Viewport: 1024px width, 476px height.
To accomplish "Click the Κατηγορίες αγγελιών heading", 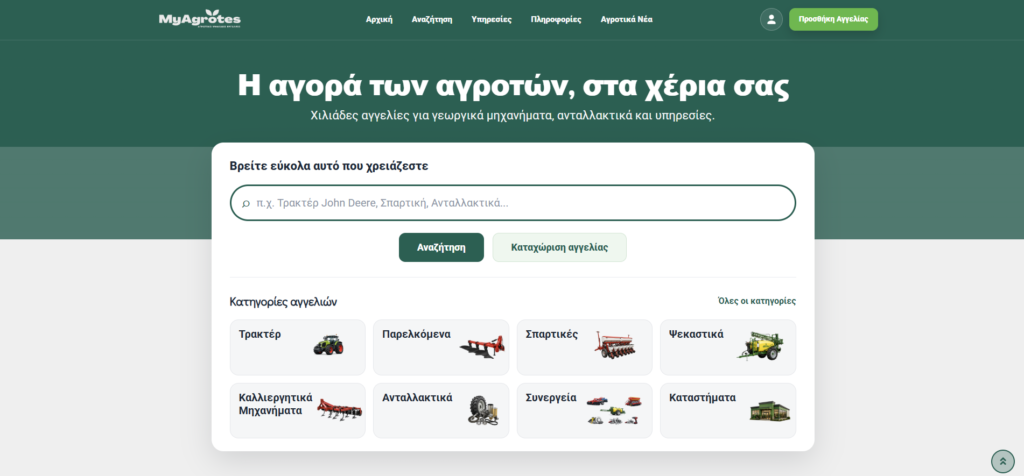I will (x=283, y=302).
